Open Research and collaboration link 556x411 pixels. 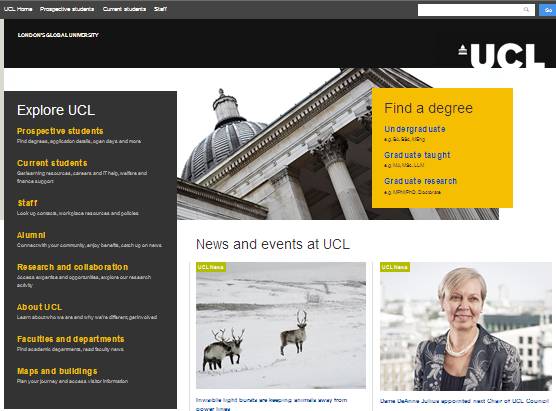pyautogui.click(x=72, y=267)
